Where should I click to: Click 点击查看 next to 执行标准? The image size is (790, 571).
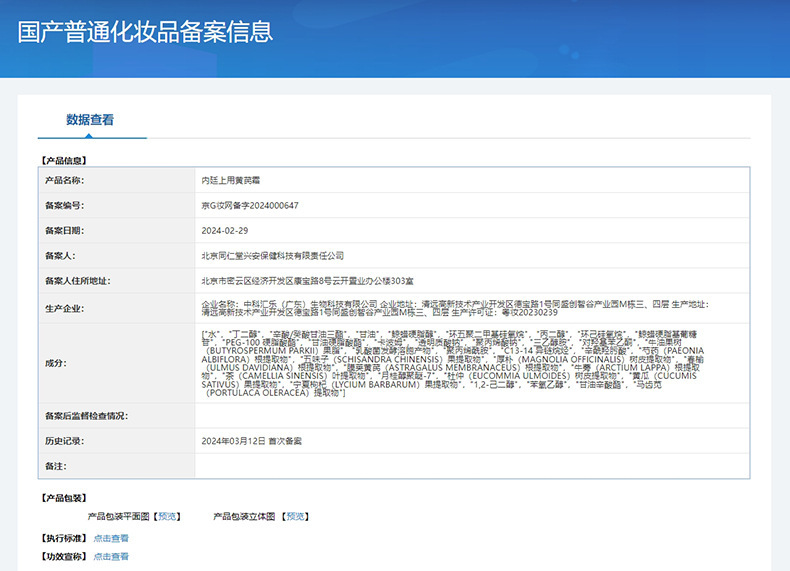111,538
